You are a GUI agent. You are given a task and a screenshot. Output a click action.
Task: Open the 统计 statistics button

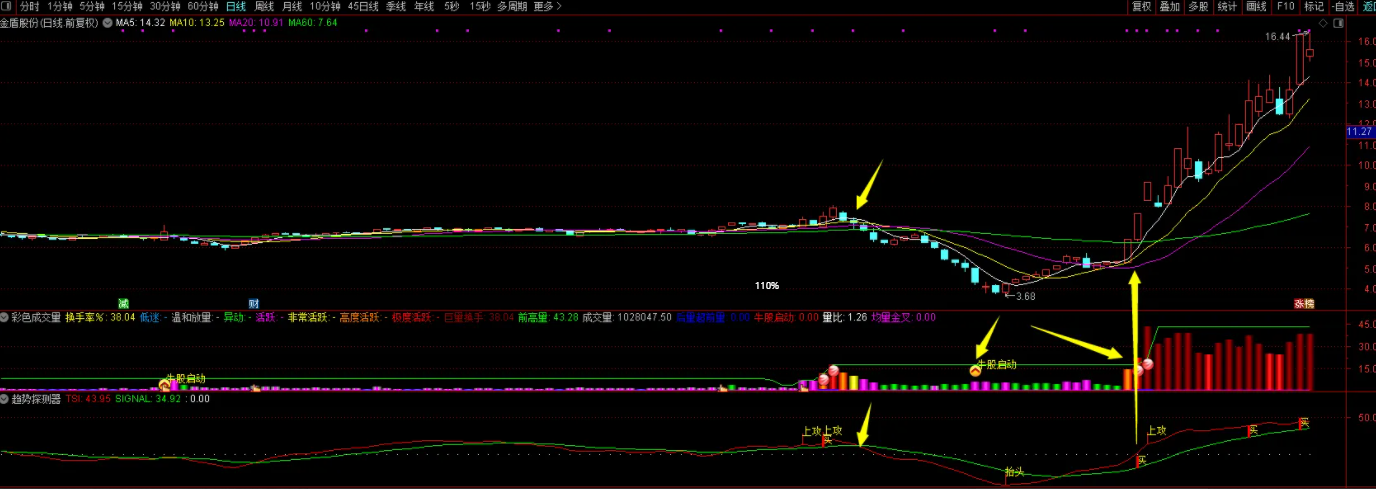(x=1228, y=6)
